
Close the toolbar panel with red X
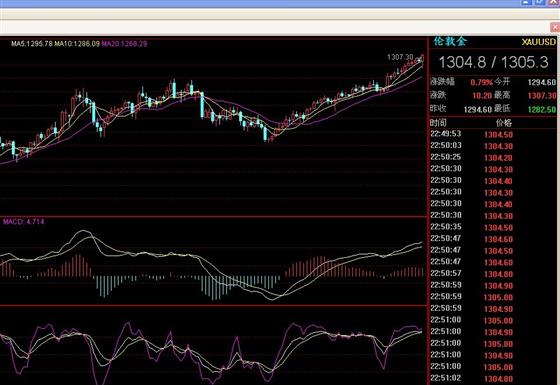[x=555, y=27]
